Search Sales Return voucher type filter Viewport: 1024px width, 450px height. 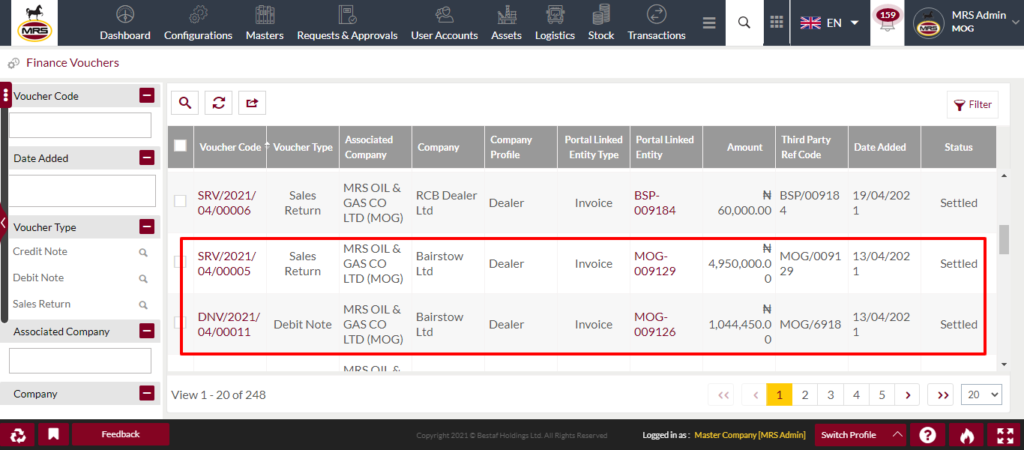coord(143,304)
